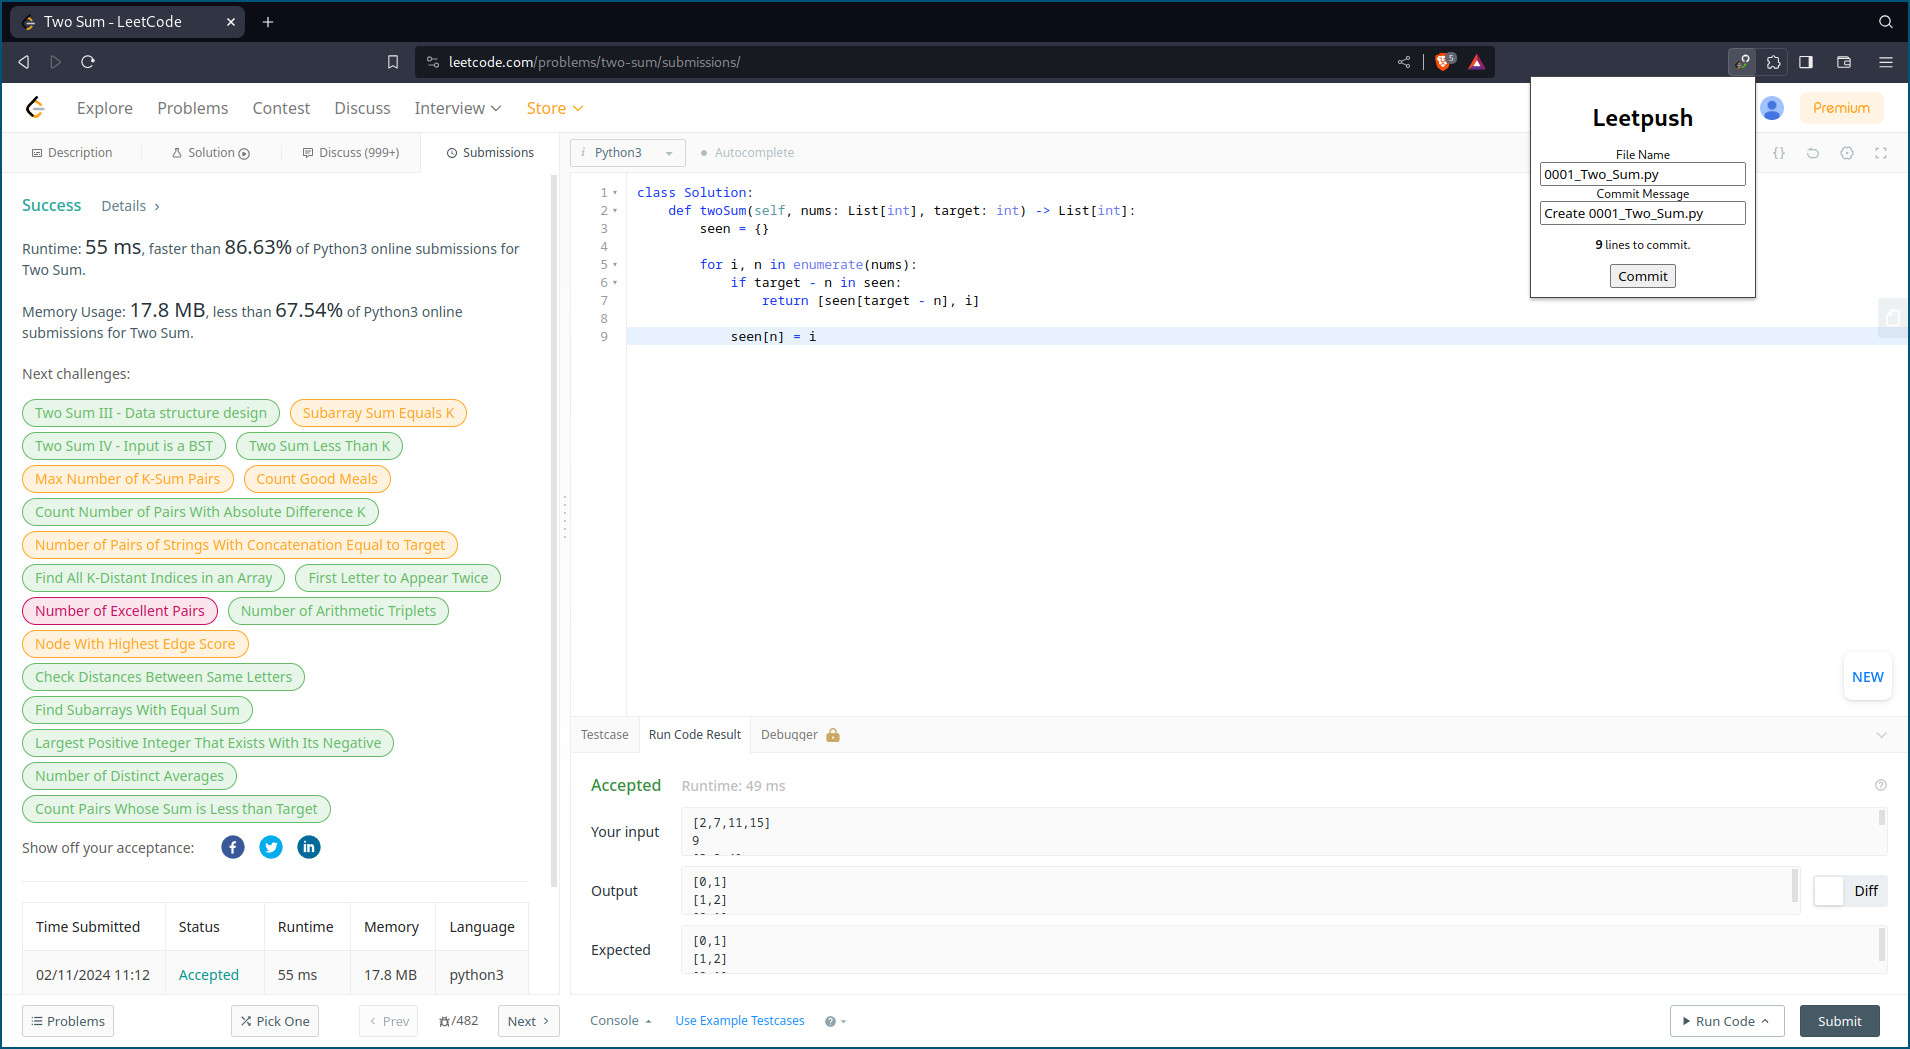Expand the Console panel
Screen dimensions: 1910x1049
click(621, 1021)
